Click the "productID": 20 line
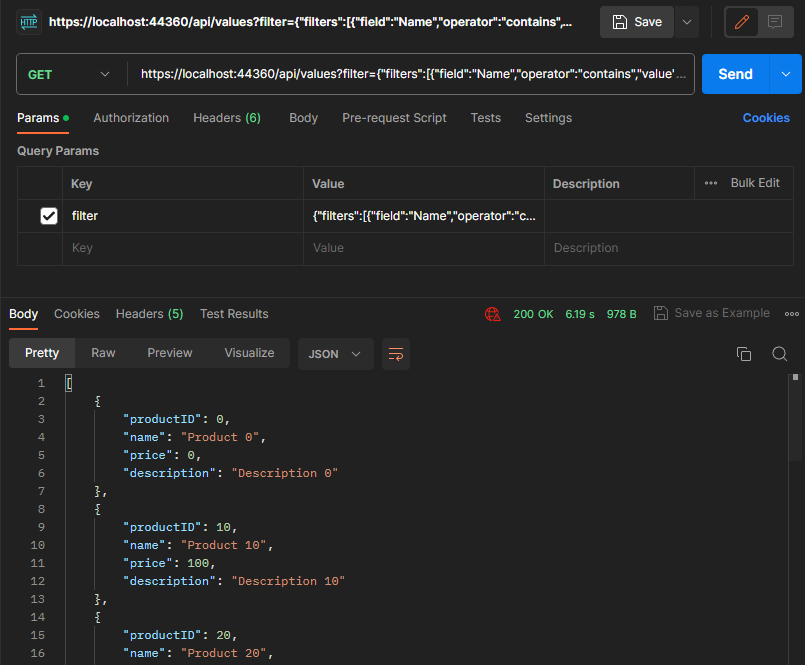The image size is (805, 665). [x=180, y=635]
